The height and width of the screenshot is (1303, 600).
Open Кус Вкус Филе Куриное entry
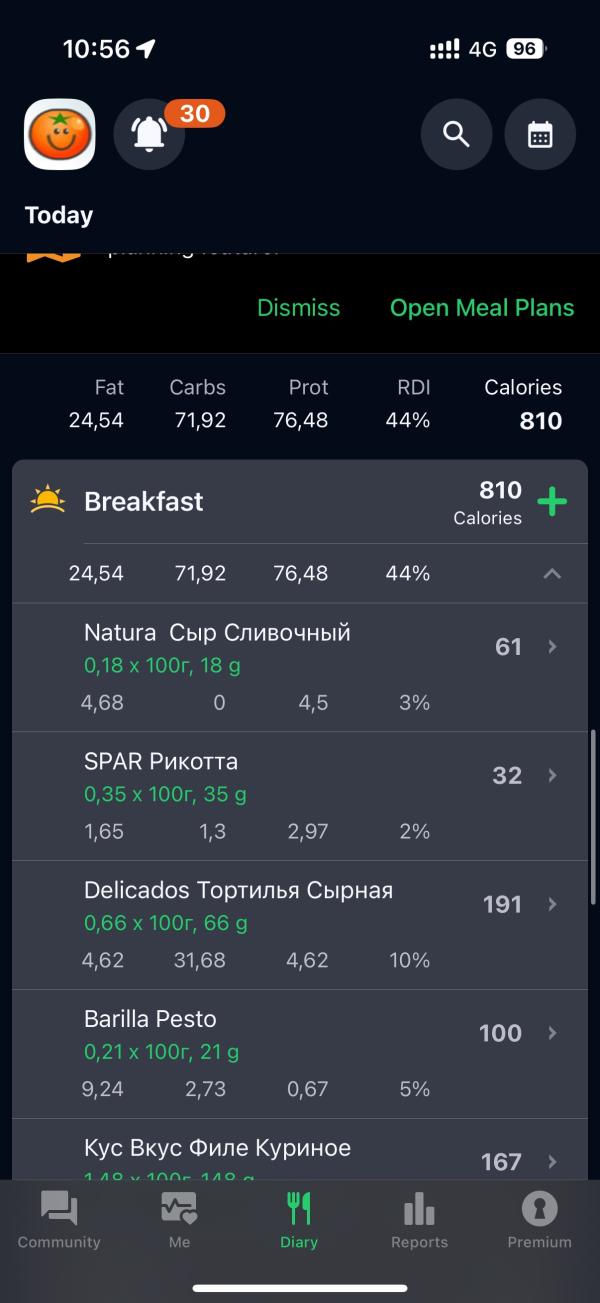[300, 1150]
